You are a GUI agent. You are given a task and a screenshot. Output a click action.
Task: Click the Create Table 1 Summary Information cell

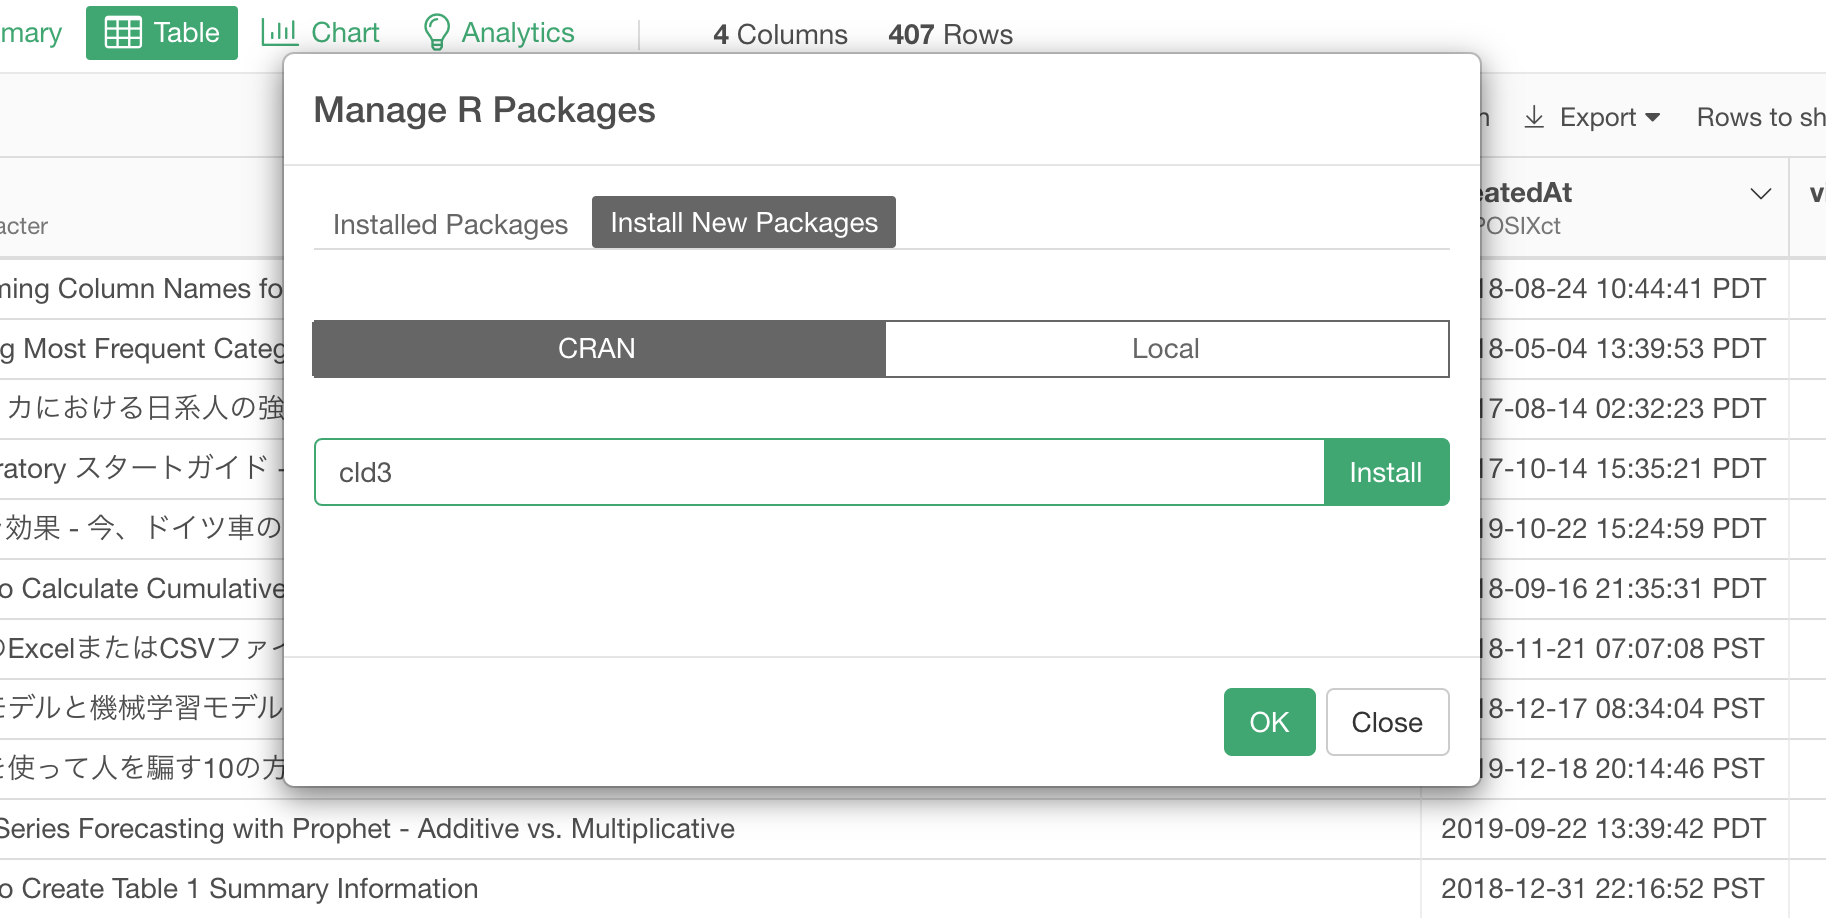240,889
